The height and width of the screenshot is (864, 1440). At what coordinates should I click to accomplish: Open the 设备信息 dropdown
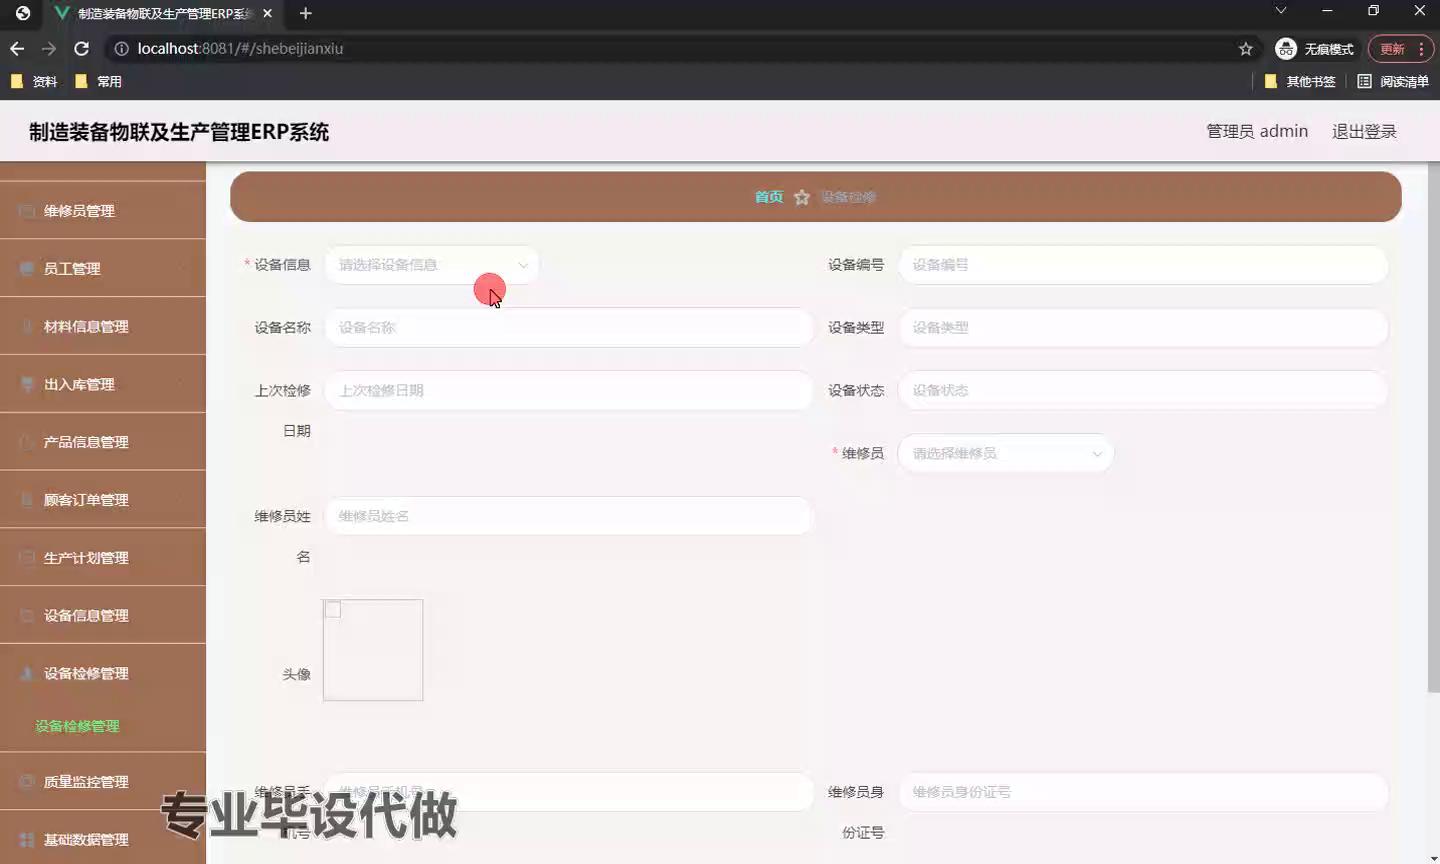pos(432,265)
